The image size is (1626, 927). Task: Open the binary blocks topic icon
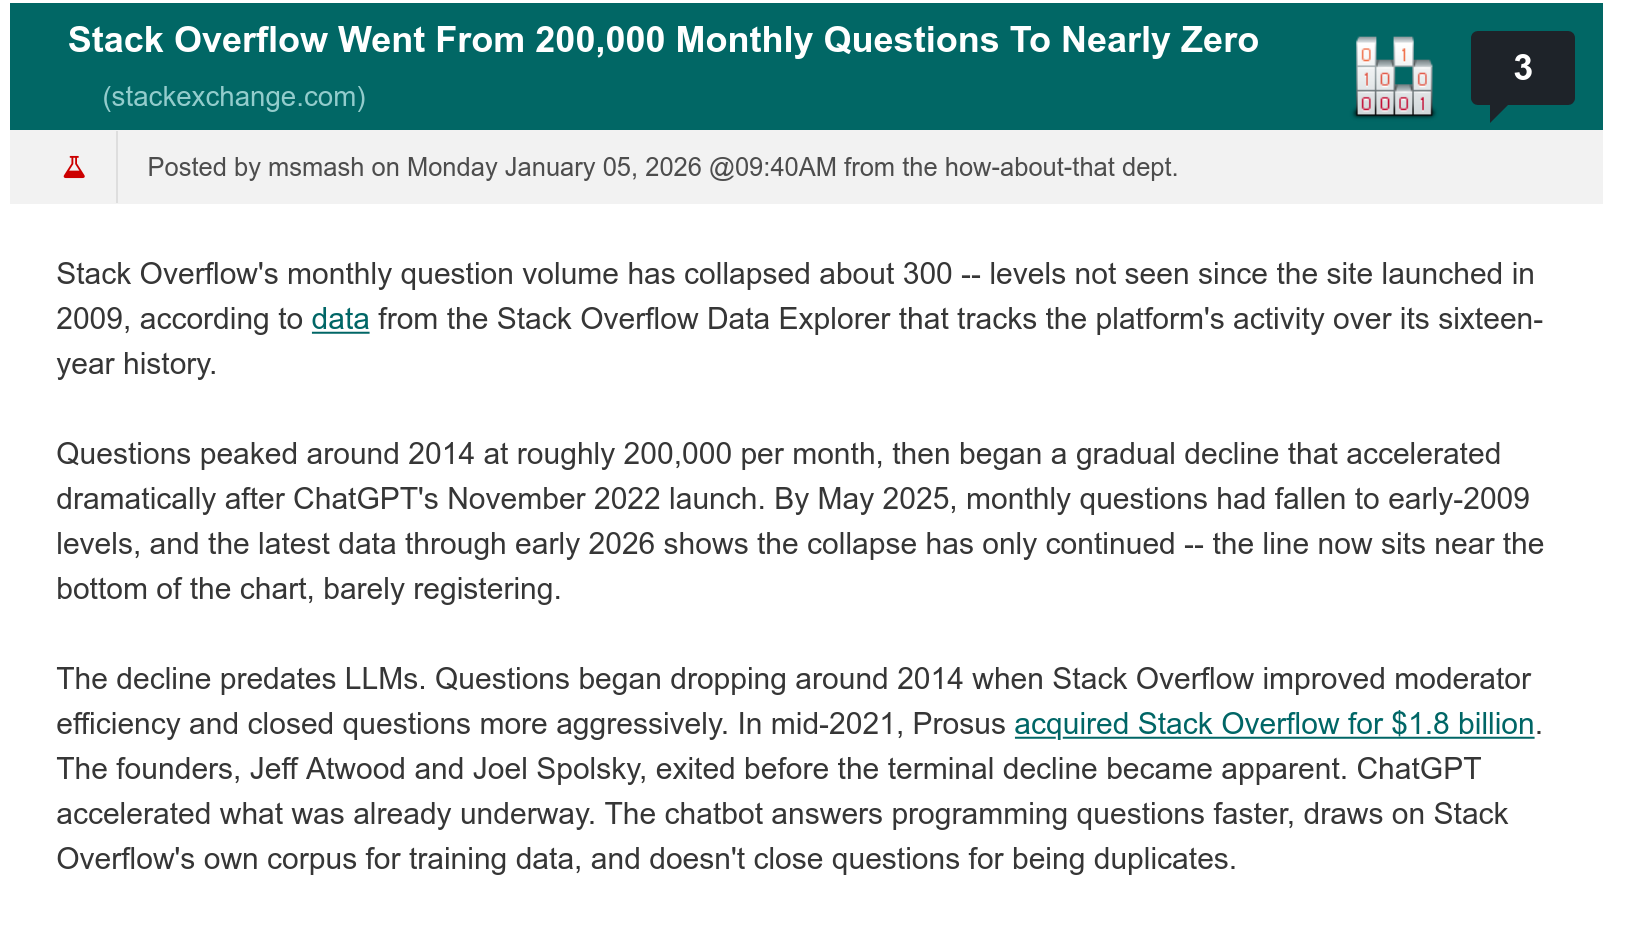point(1393,77)
